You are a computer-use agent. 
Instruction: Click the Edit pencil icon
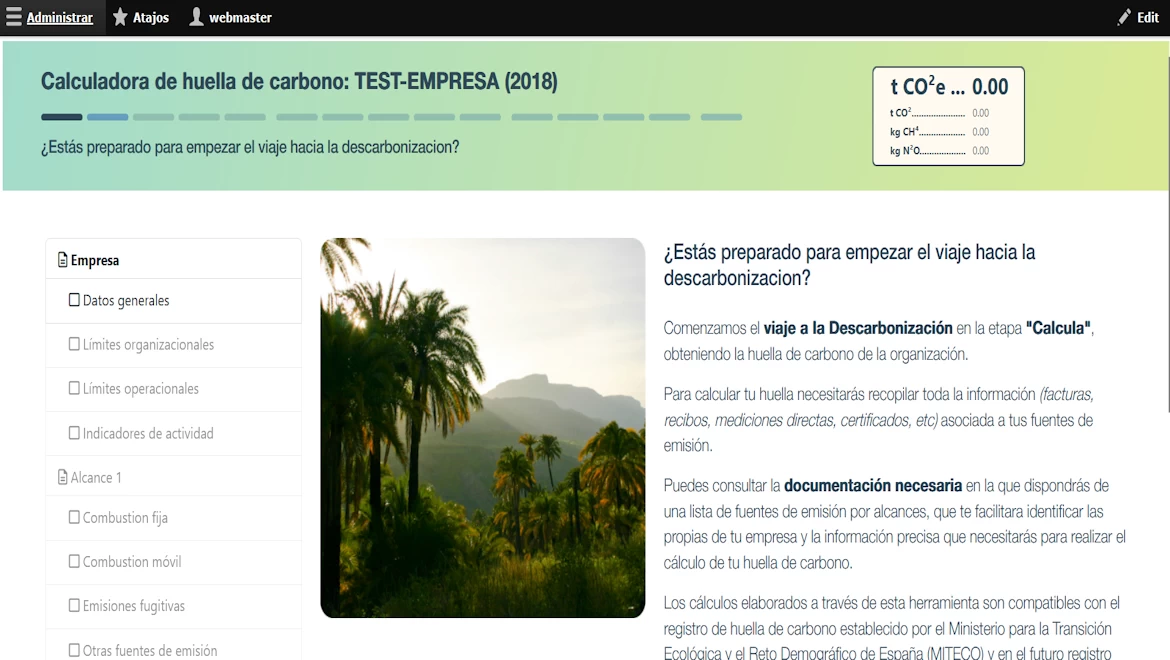1124,17
